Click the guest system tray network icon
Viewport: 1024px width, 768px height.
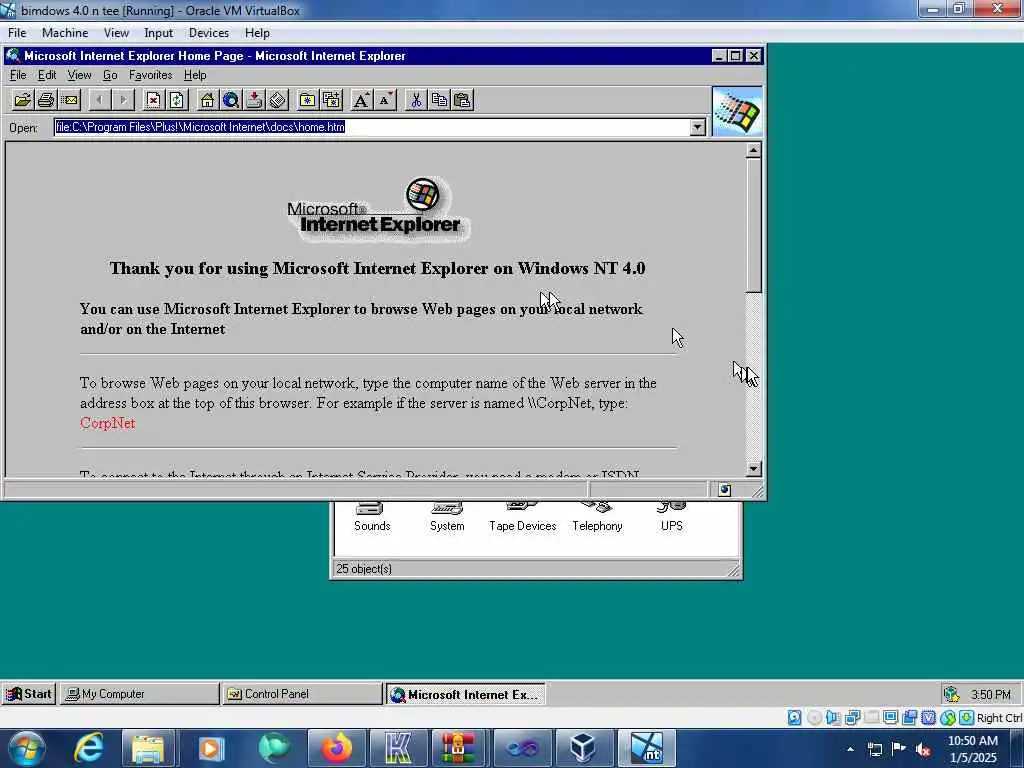click(x=952, y=694)
